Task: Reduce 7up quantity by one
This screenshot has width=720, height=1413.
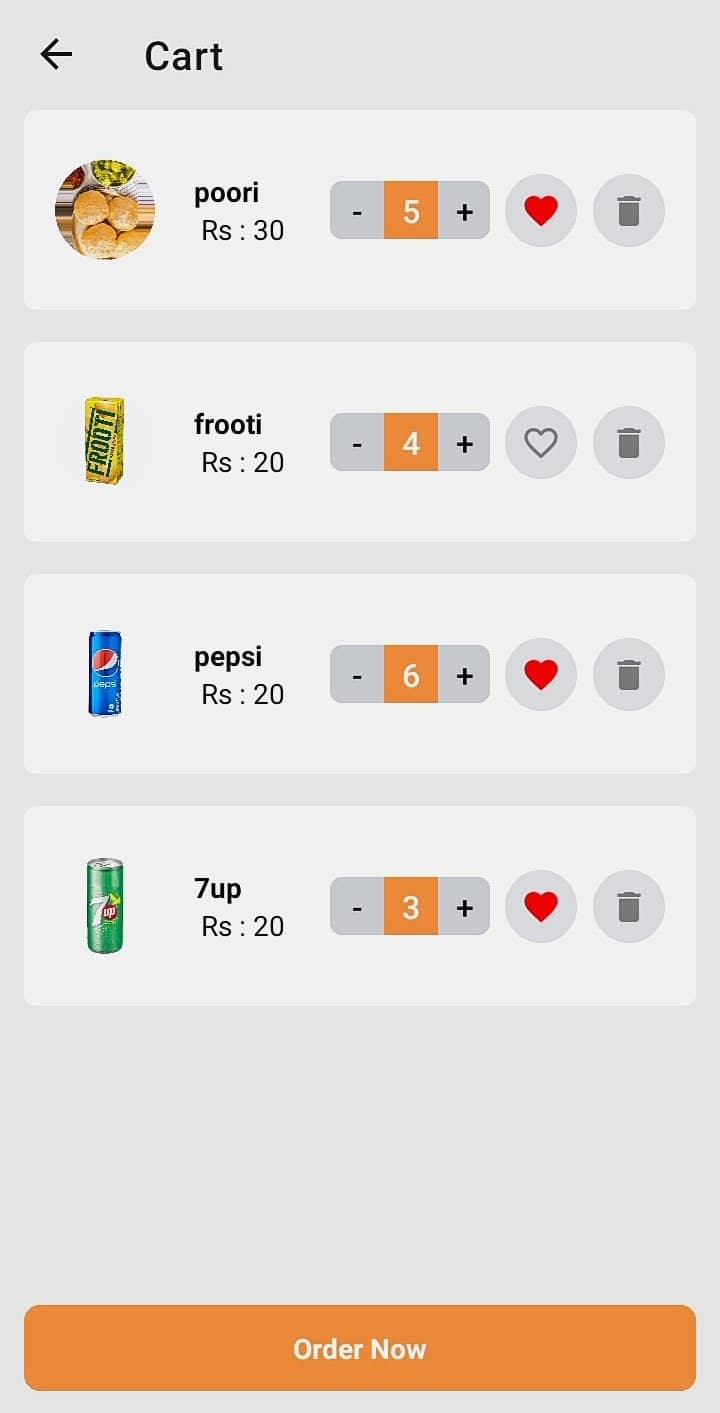Action: [357, 907]
